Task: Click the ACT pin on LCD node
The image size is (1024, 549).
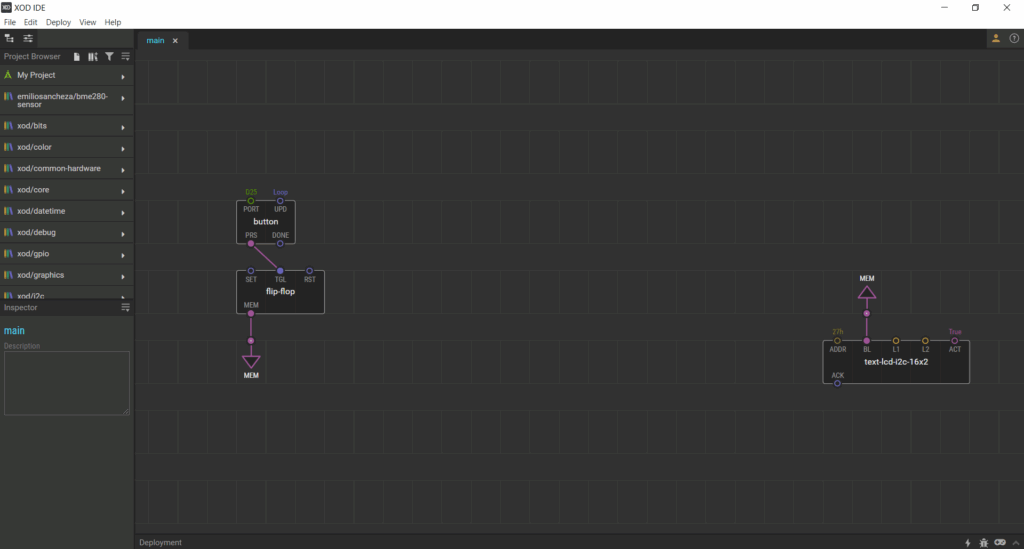Action: (955, 341)
